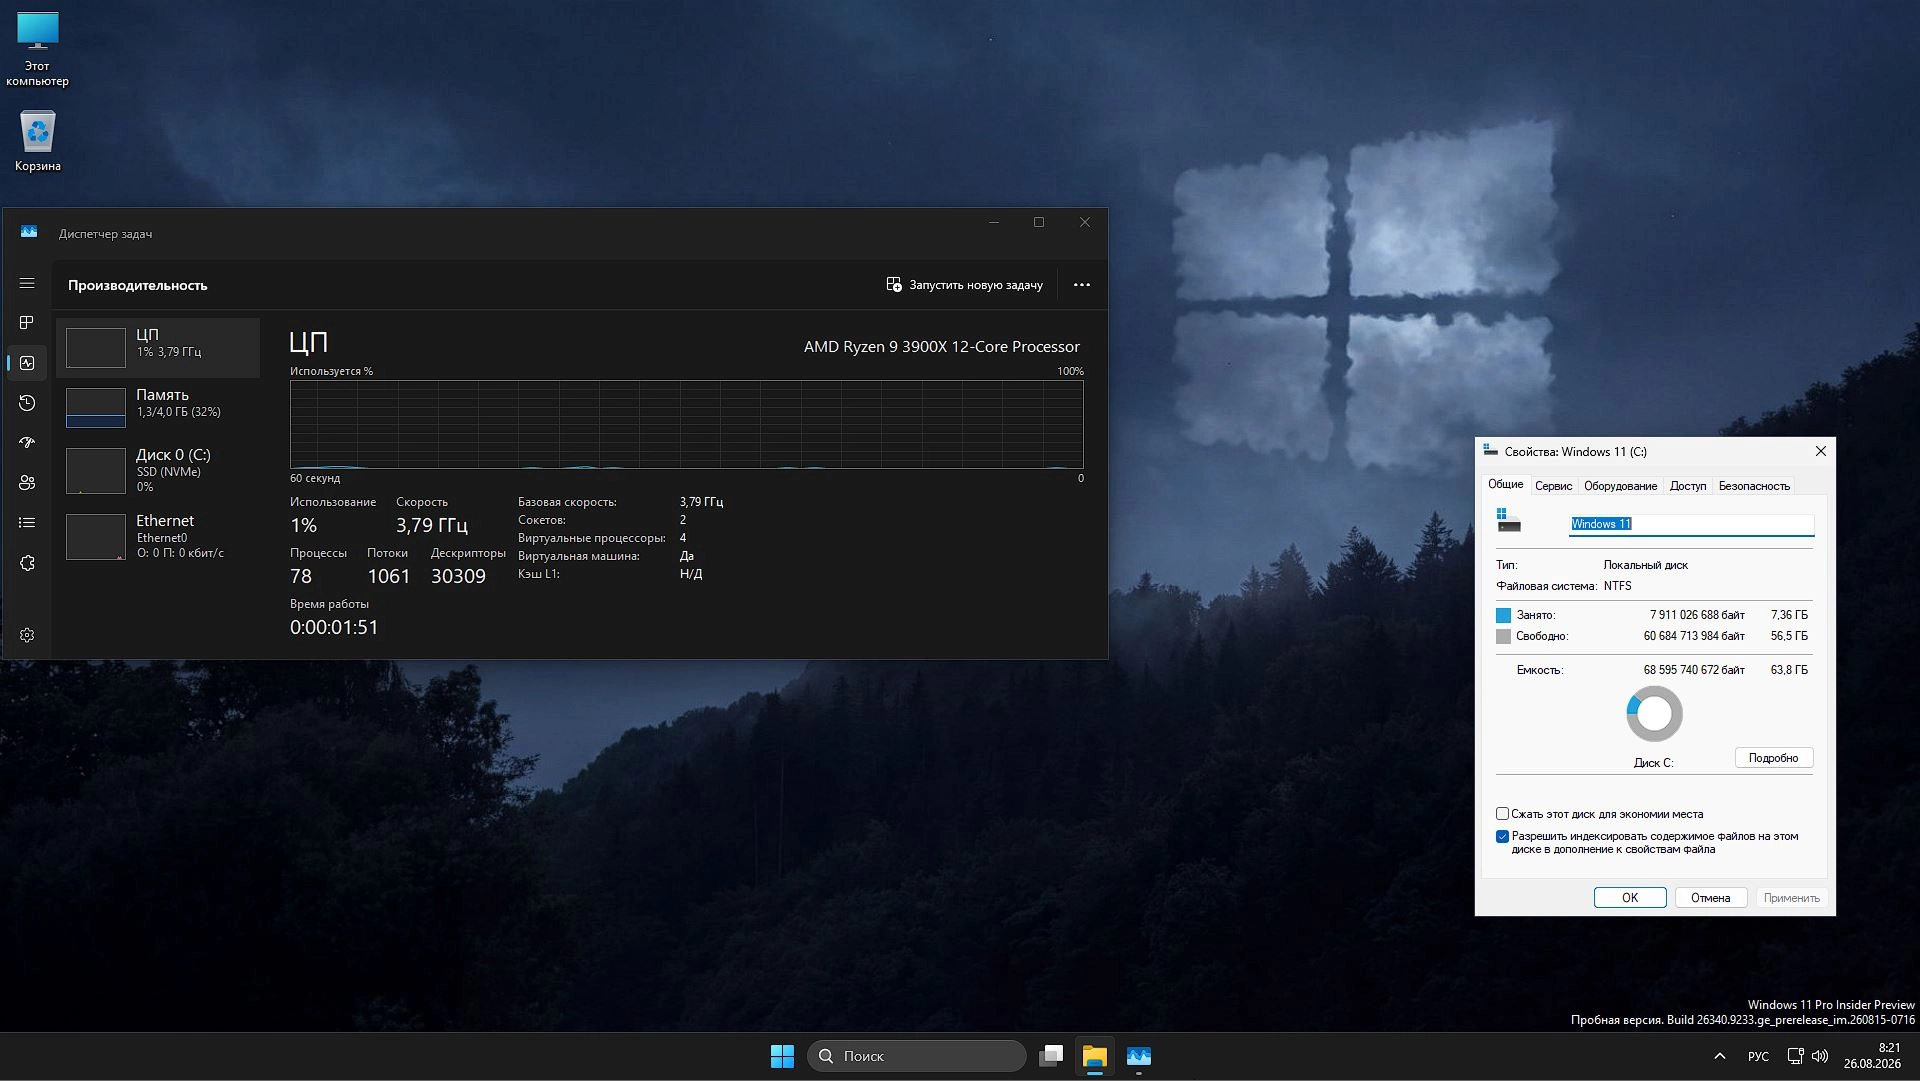Screen dimensions: 1920x1081
Task: Select Память performance graph item
Action: pos(158,407)
